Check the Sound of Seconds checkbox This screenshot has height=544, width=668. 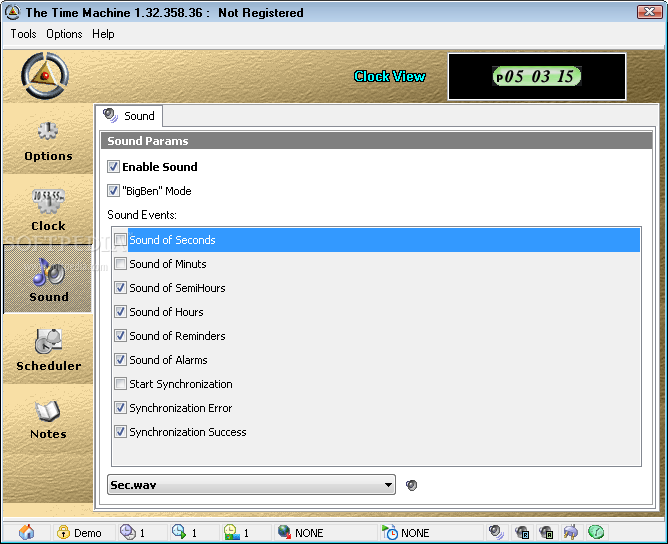(x=121, y=239)
